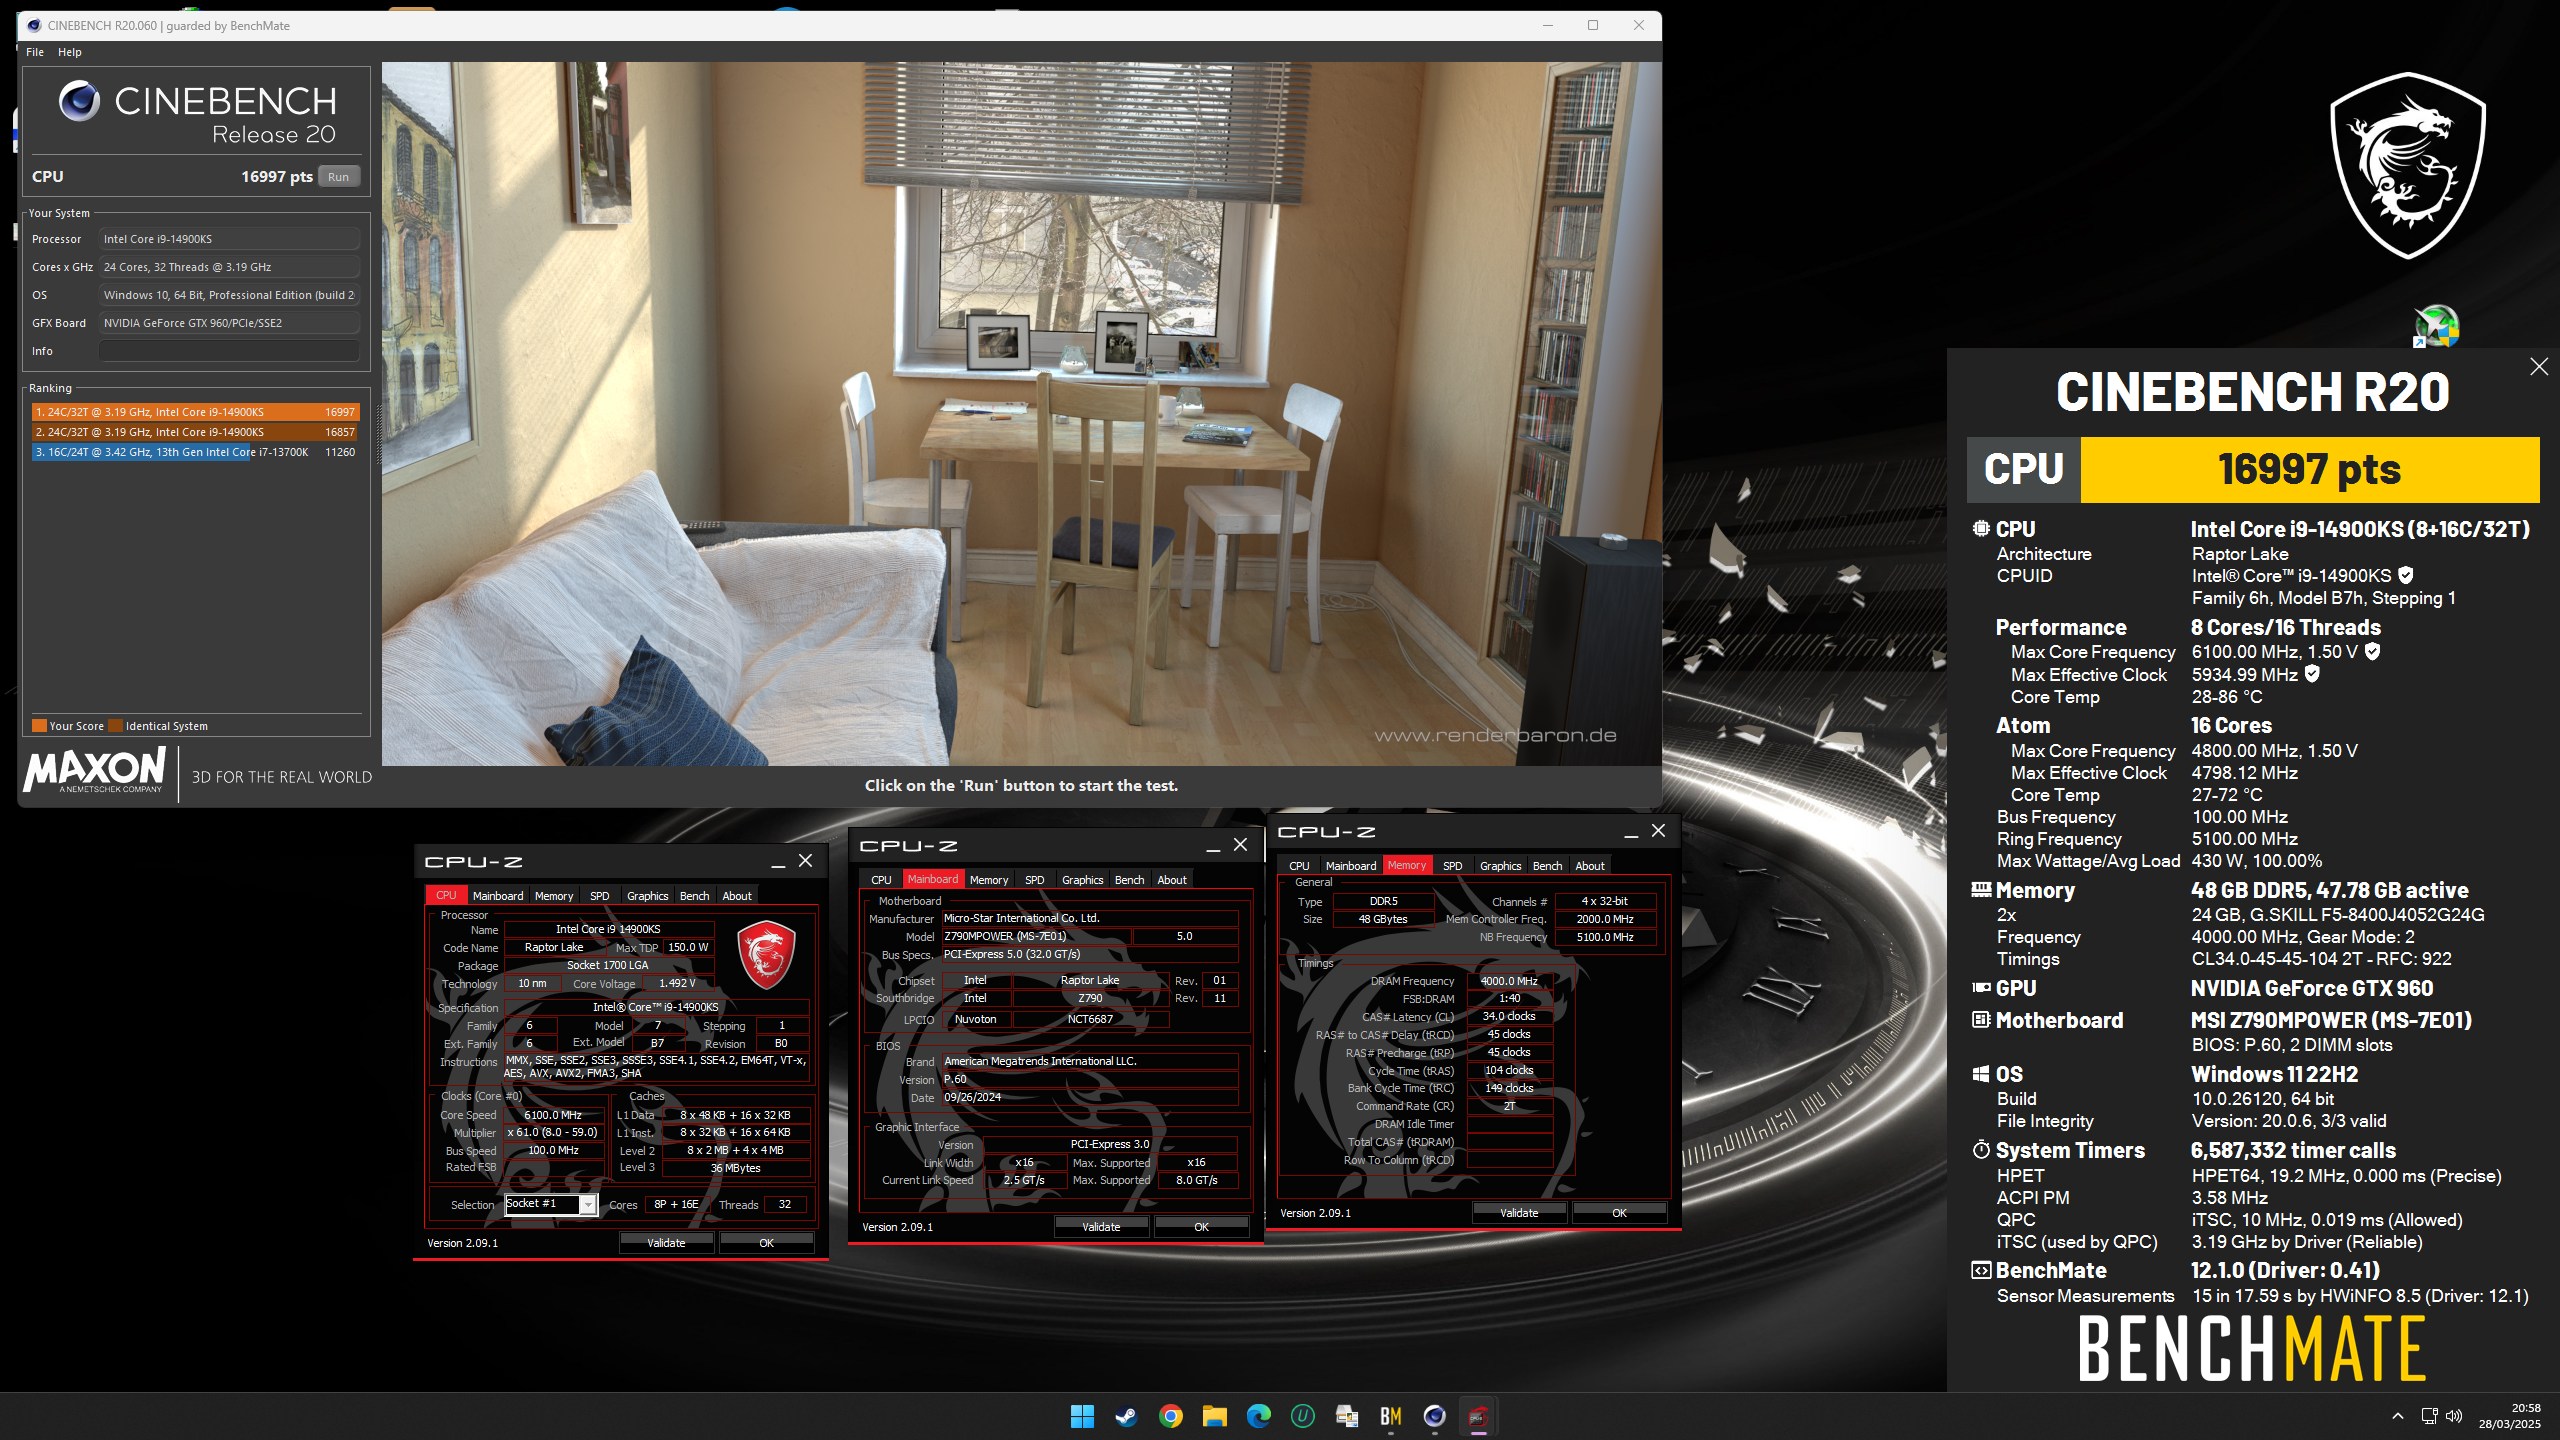Open Microsoft Edge from the taskbar
The width and height of the screenshot is (2560, 1440).
1258,1416
